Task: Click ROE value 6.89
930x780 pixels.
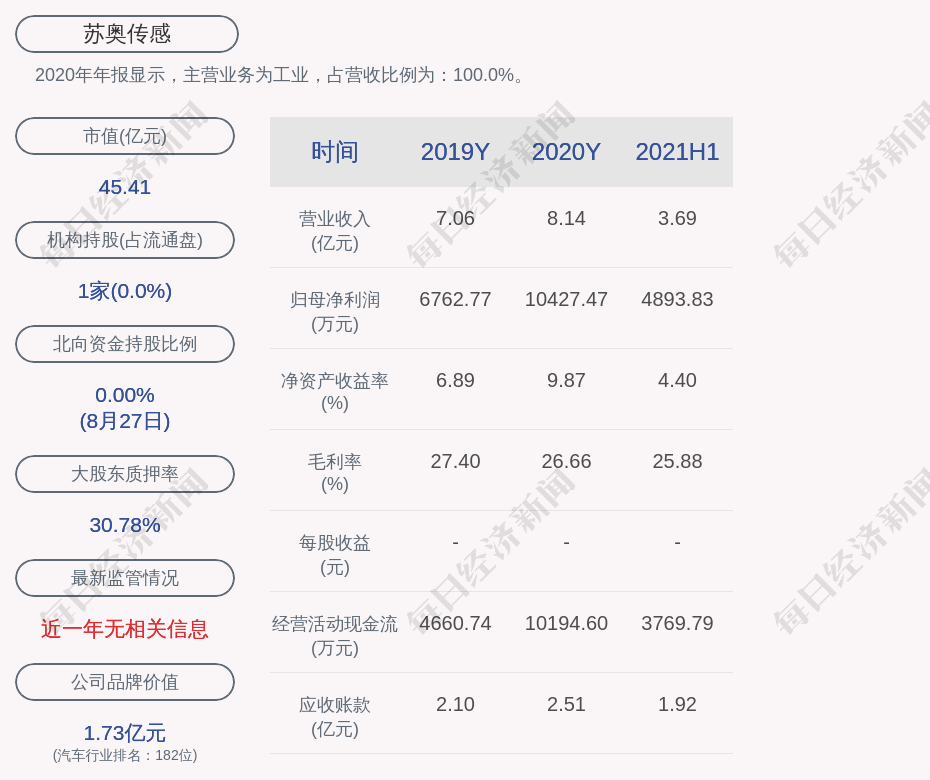Action: [x=455, y=380]
